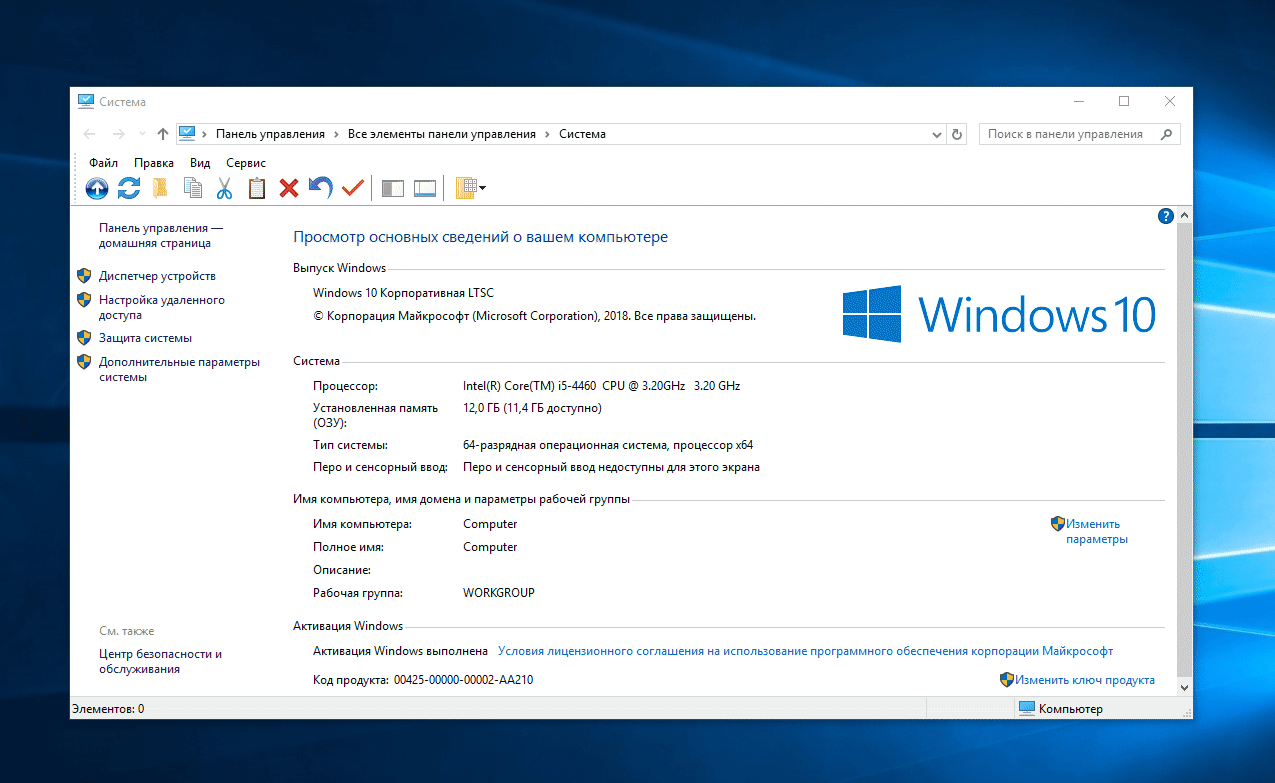Click scrollbar up arrow in content pane
Image resolution: width=1275 pixels, height=783 pixels.
coord(1185,215)
